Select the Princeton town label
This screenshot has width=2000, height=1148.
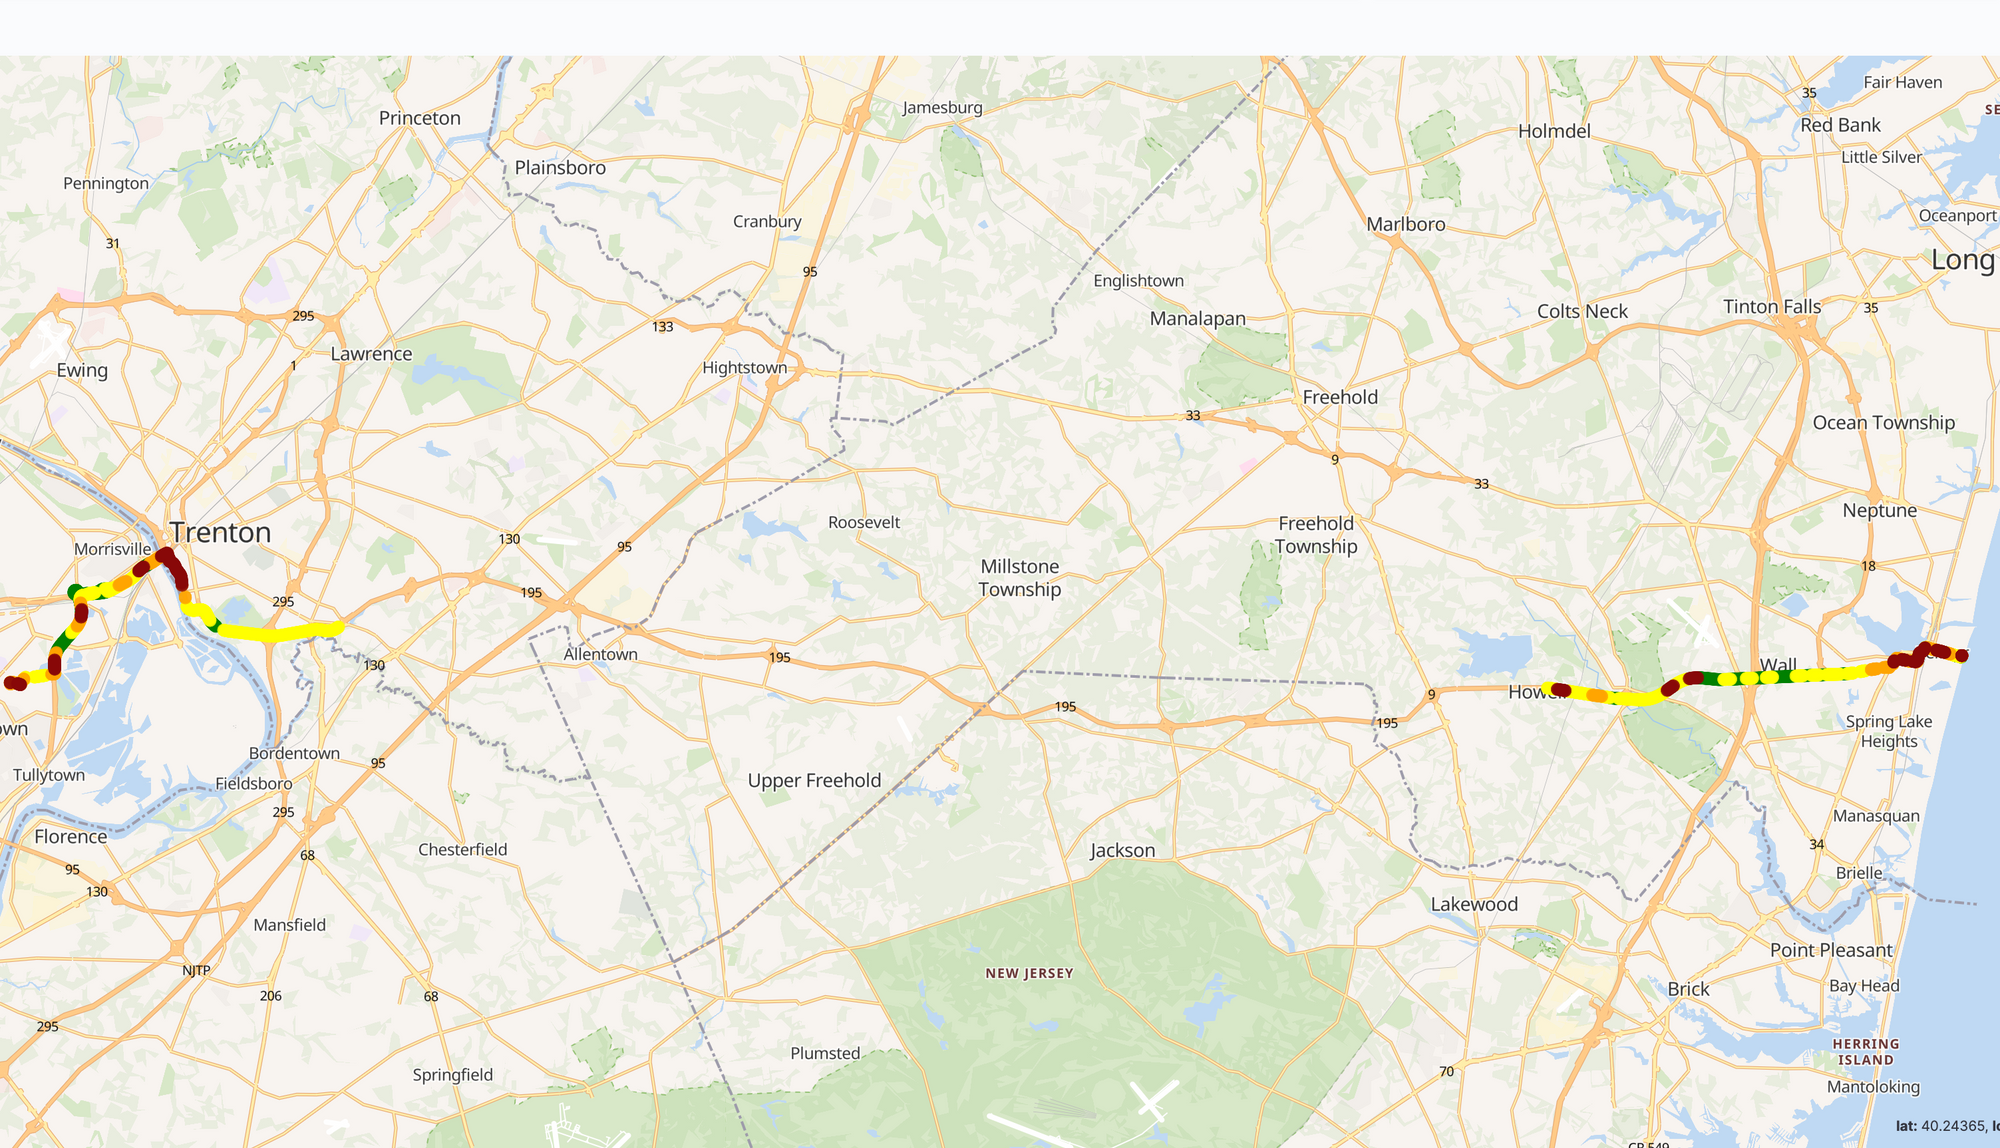[x=420, y=118]
